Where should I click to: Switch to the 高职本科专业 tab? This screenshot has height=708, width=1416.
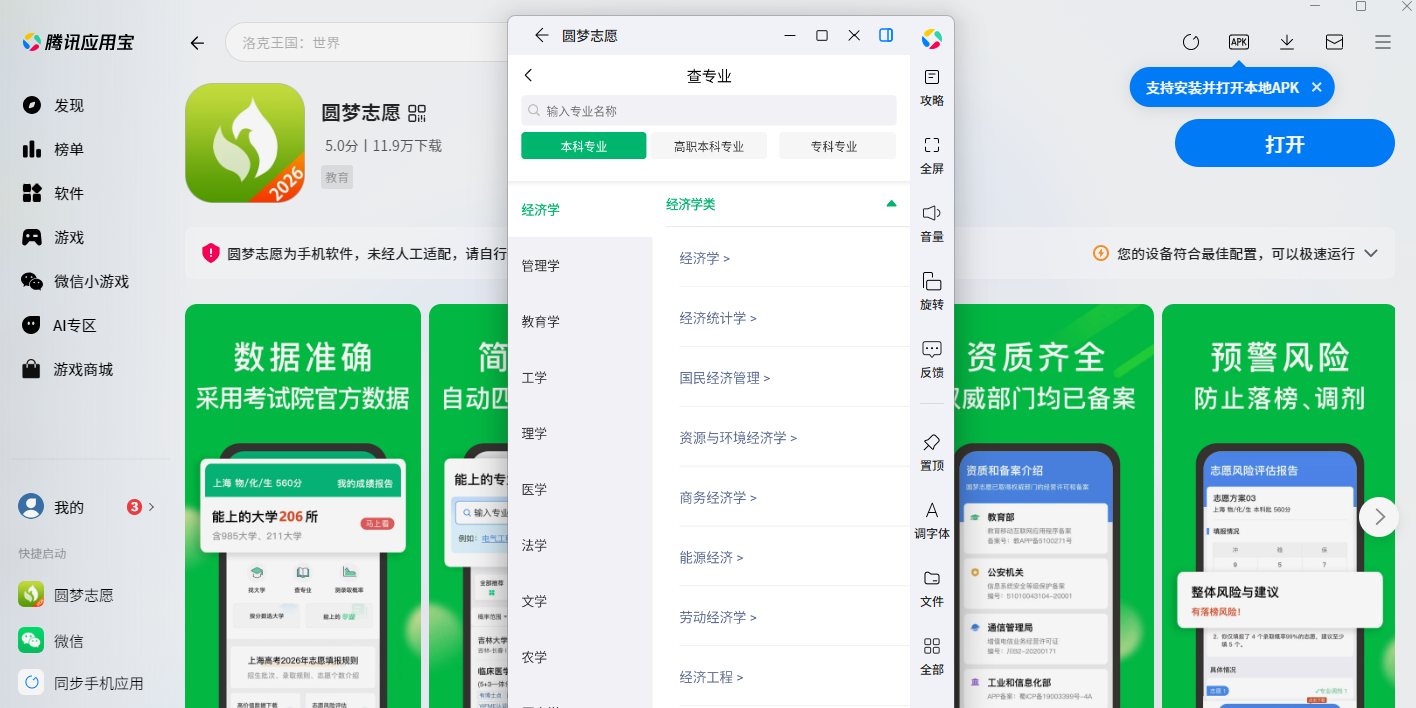[709, 146]
